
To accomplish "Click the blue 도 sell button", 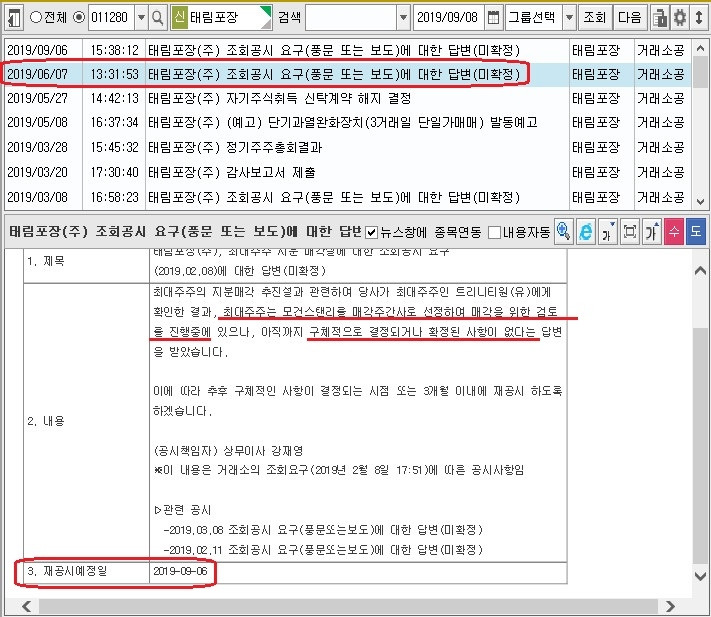I will tap(696, 232).
